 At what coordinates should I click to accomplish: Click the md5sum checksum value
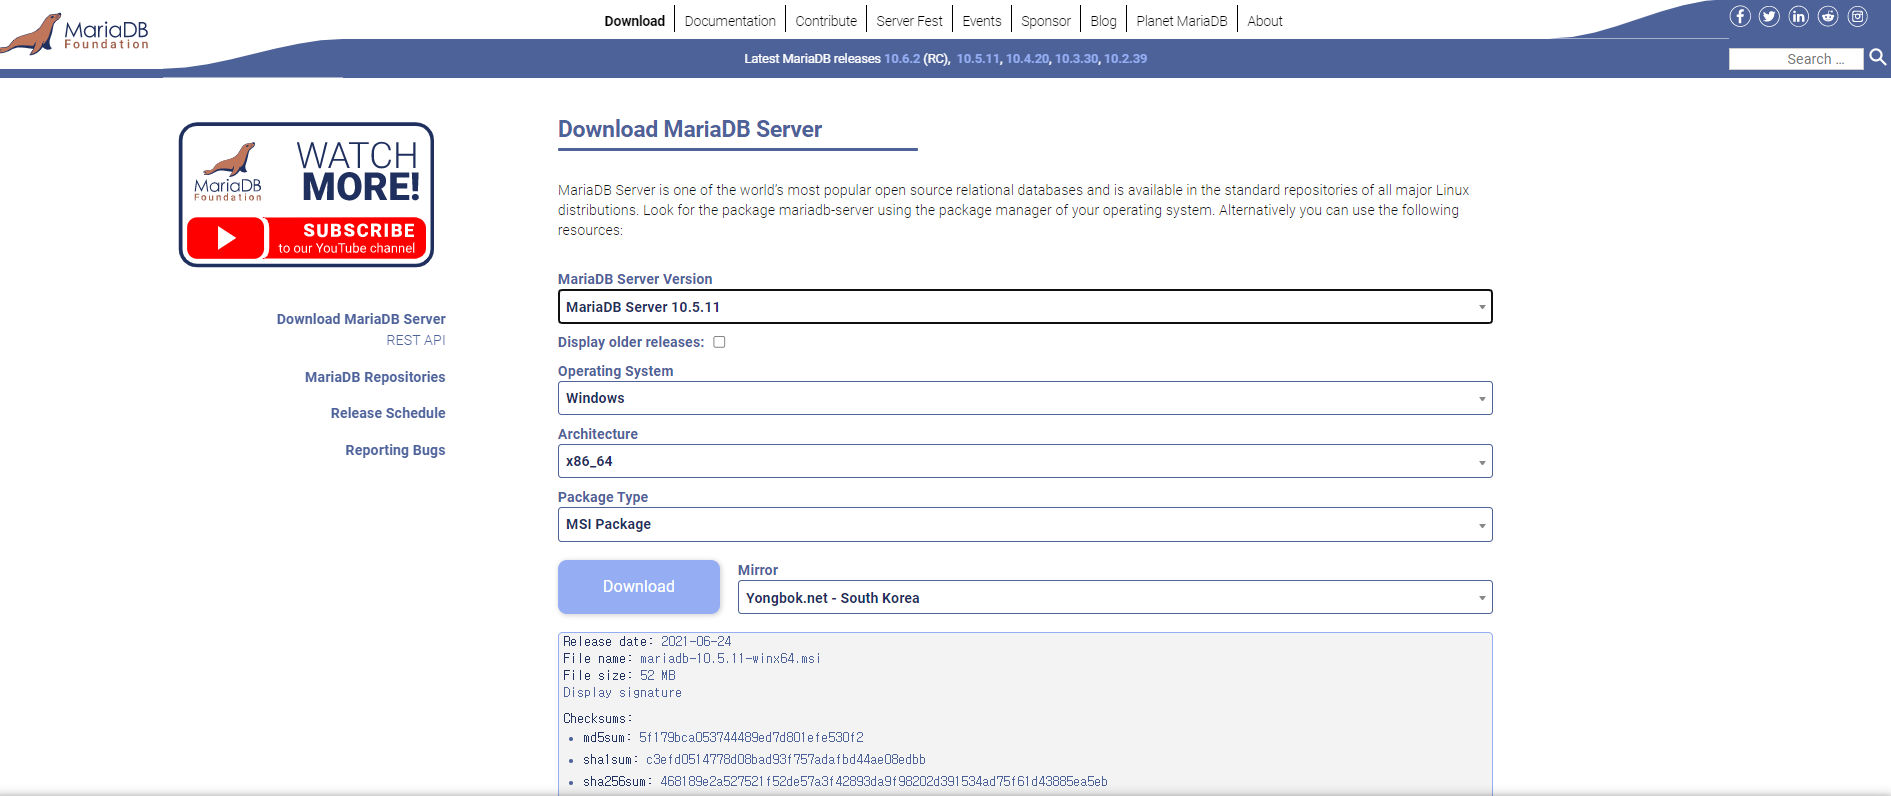pos(751,738)
